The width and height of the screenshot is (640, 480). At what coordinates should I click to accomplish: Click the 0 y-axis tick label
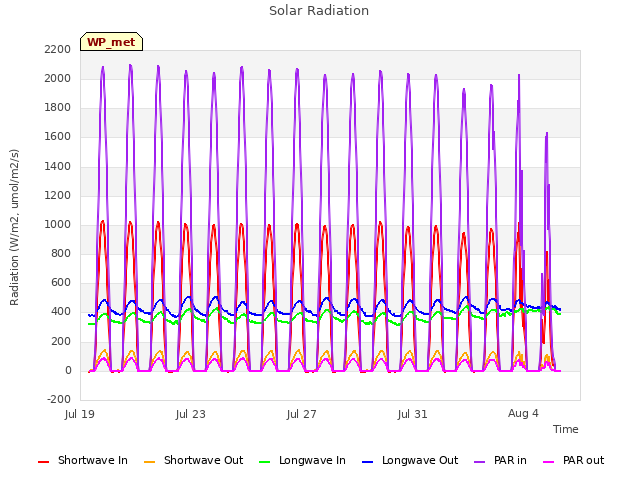click(x=68, y=370)
